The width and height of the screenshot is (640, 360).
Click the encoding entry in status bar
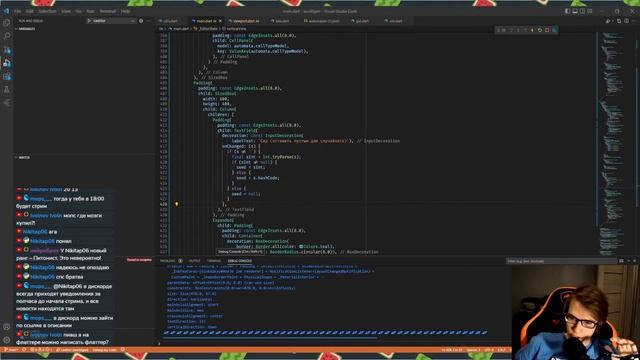(489, 350)
